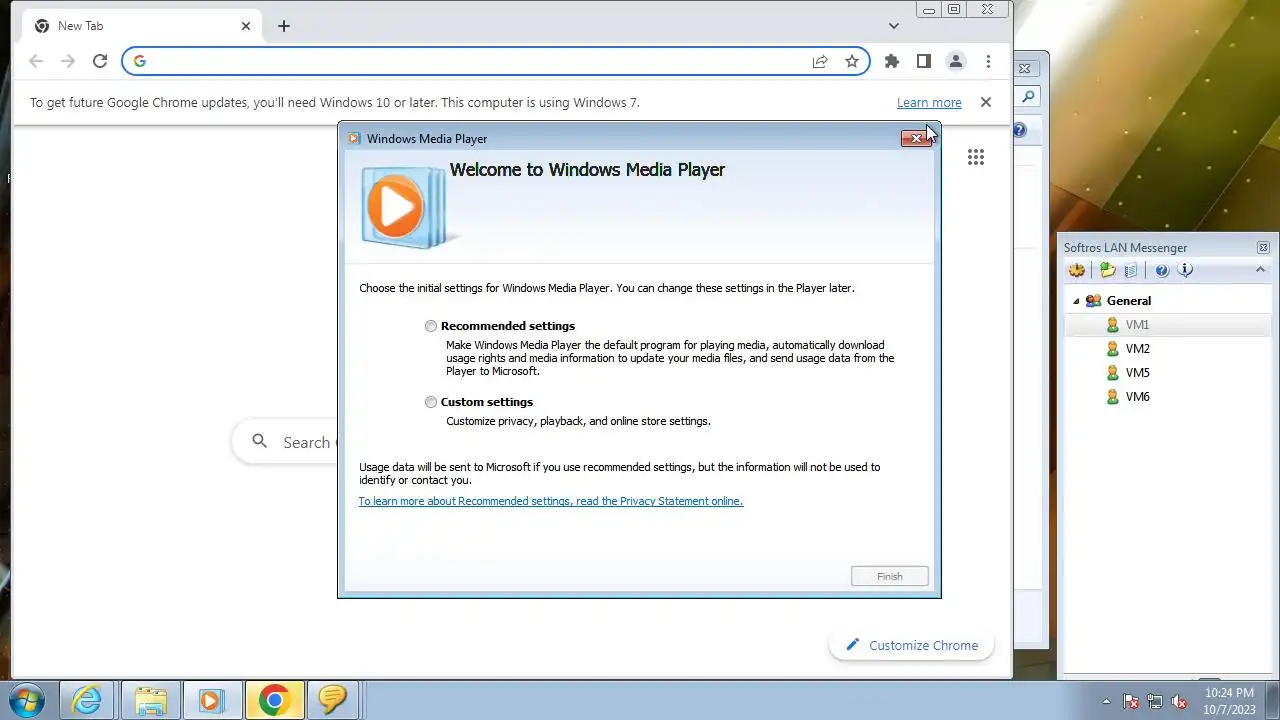This screenshot has width=1280, height=720.
Task: Click Chrome's forward navigation arrow
Action: 68,61
